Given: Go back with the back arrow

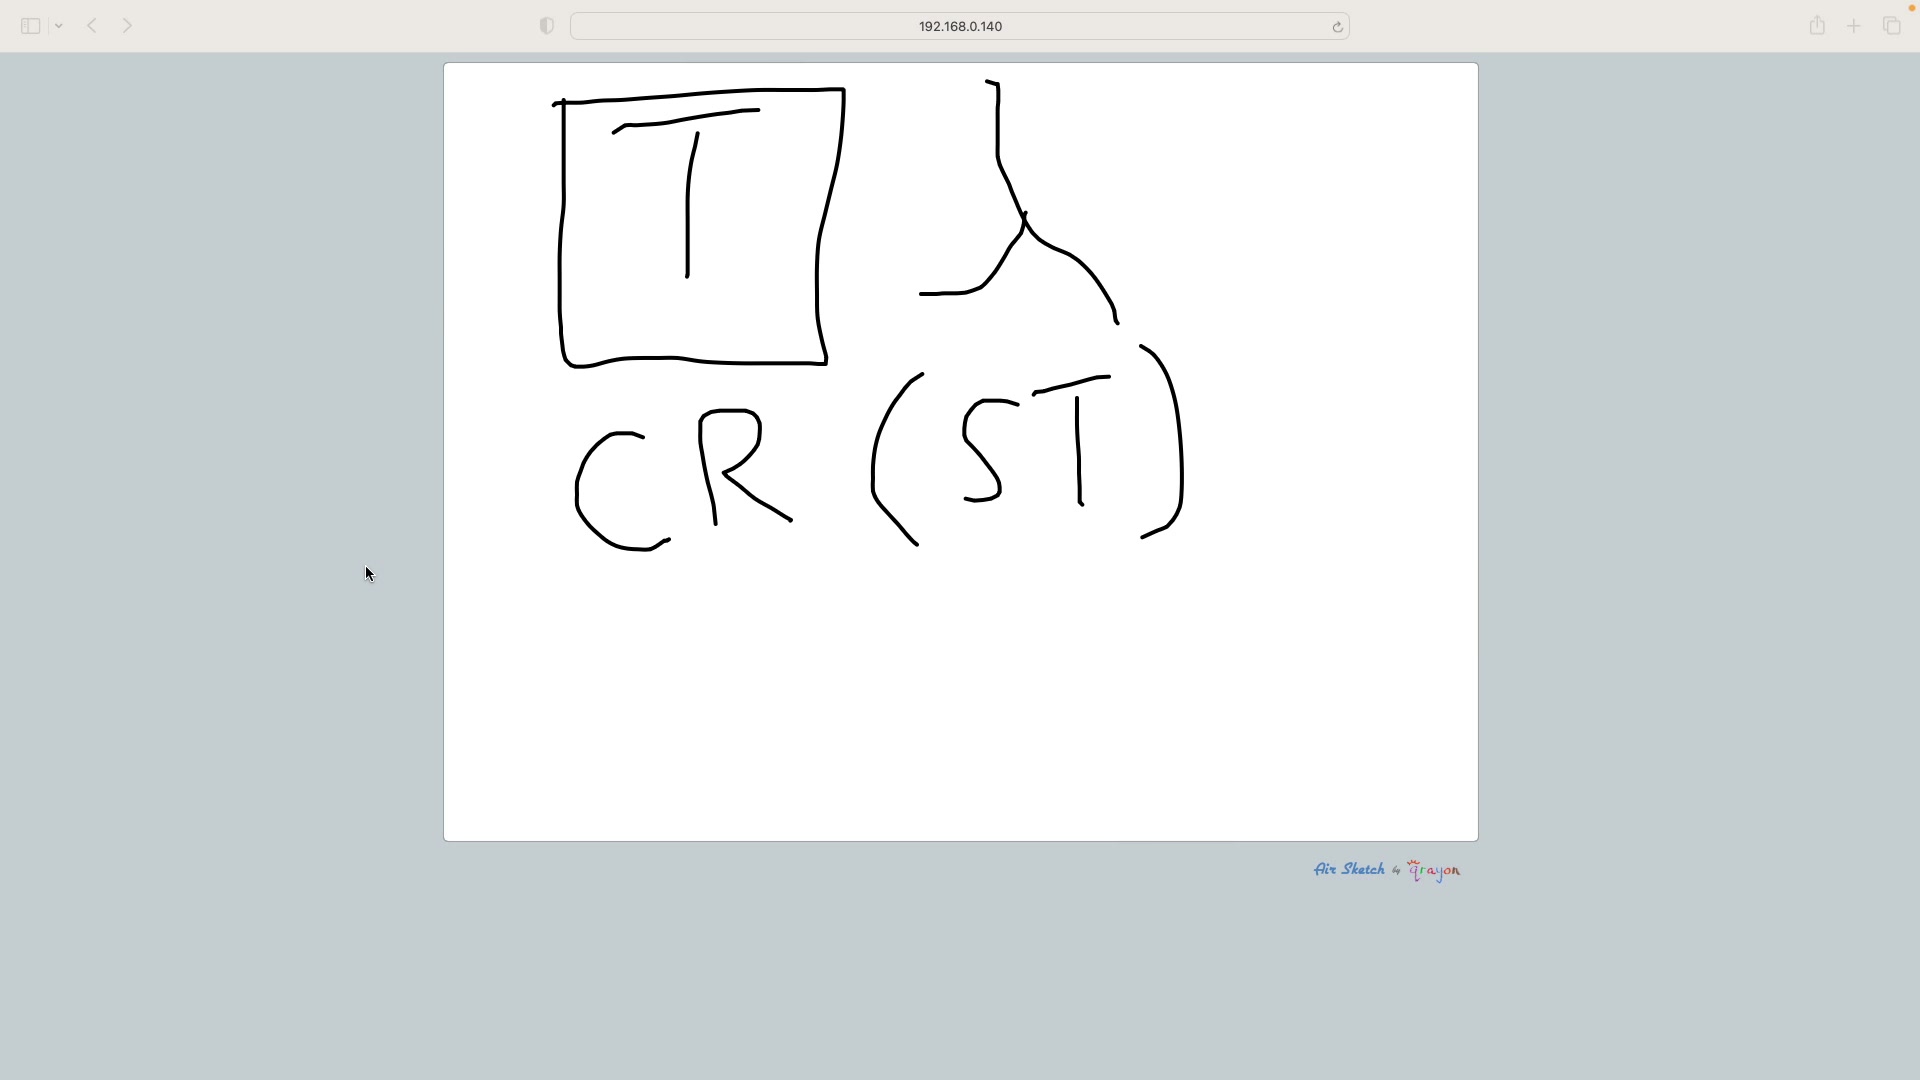Looking at the screenshot, I should point(91,26).
